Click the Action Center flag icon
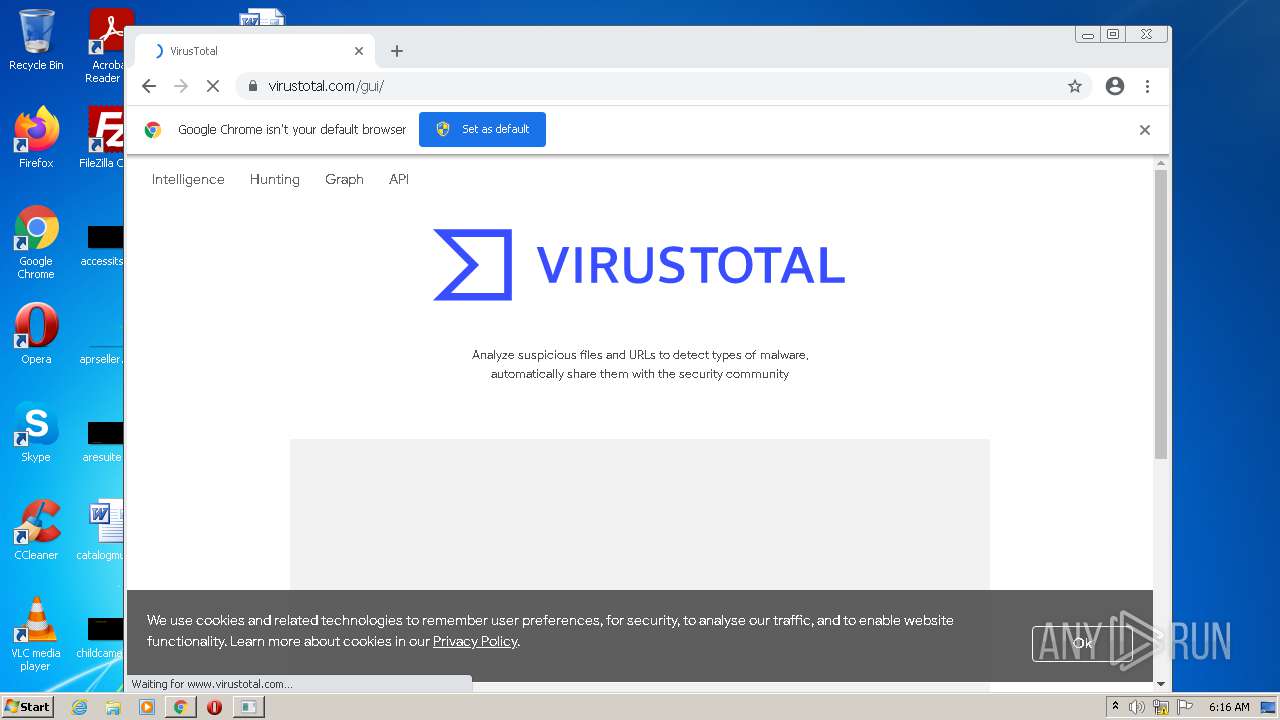 pyautogui.click(x=1185, y=707)
